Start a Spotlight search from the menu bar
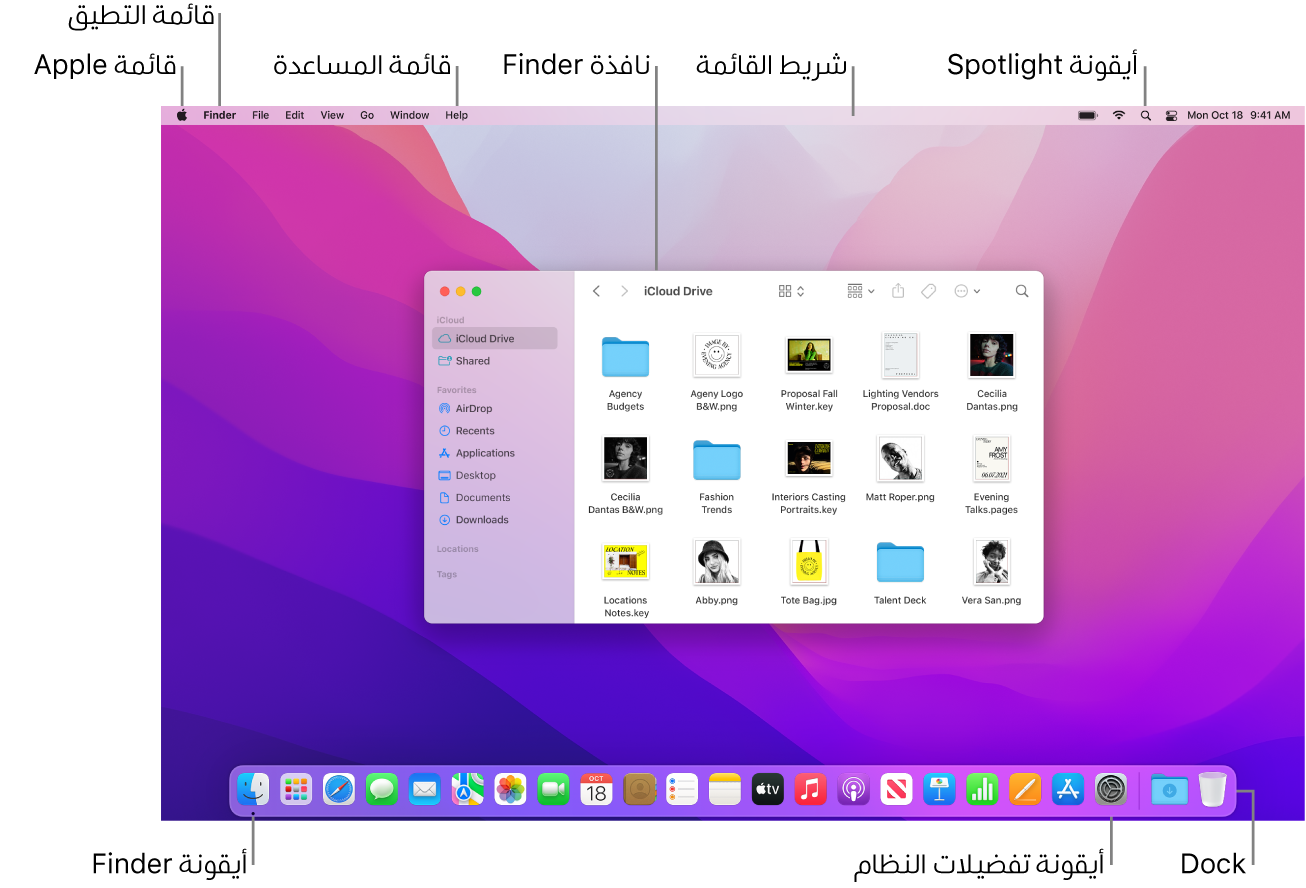This screenshot has height=888, width=1306. click(1144, 114)
